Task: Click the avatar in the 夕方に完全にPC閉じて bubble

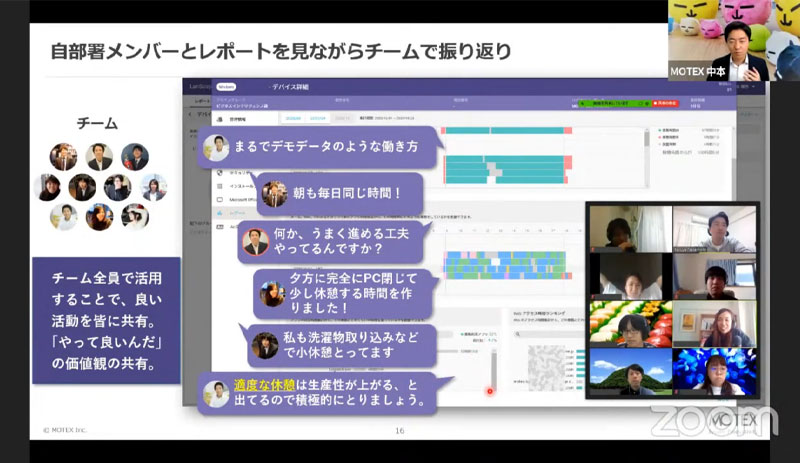Action: (272, 294)
